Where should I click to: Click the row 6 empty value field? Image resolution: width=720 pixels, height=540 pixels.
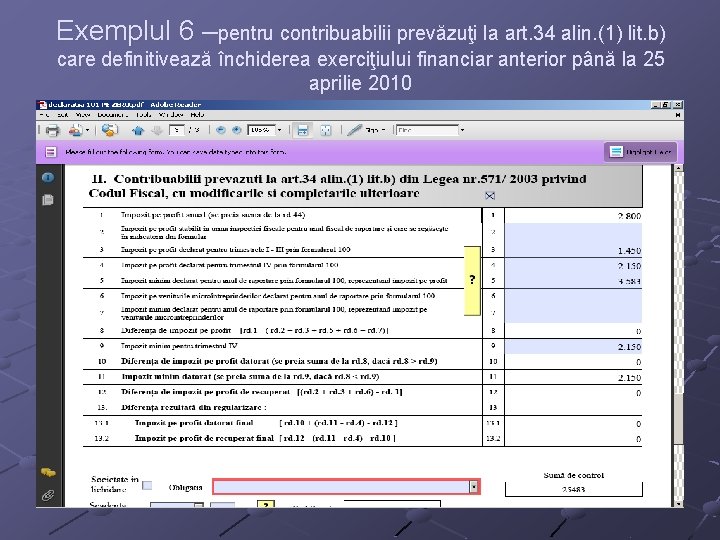(573, 296)
